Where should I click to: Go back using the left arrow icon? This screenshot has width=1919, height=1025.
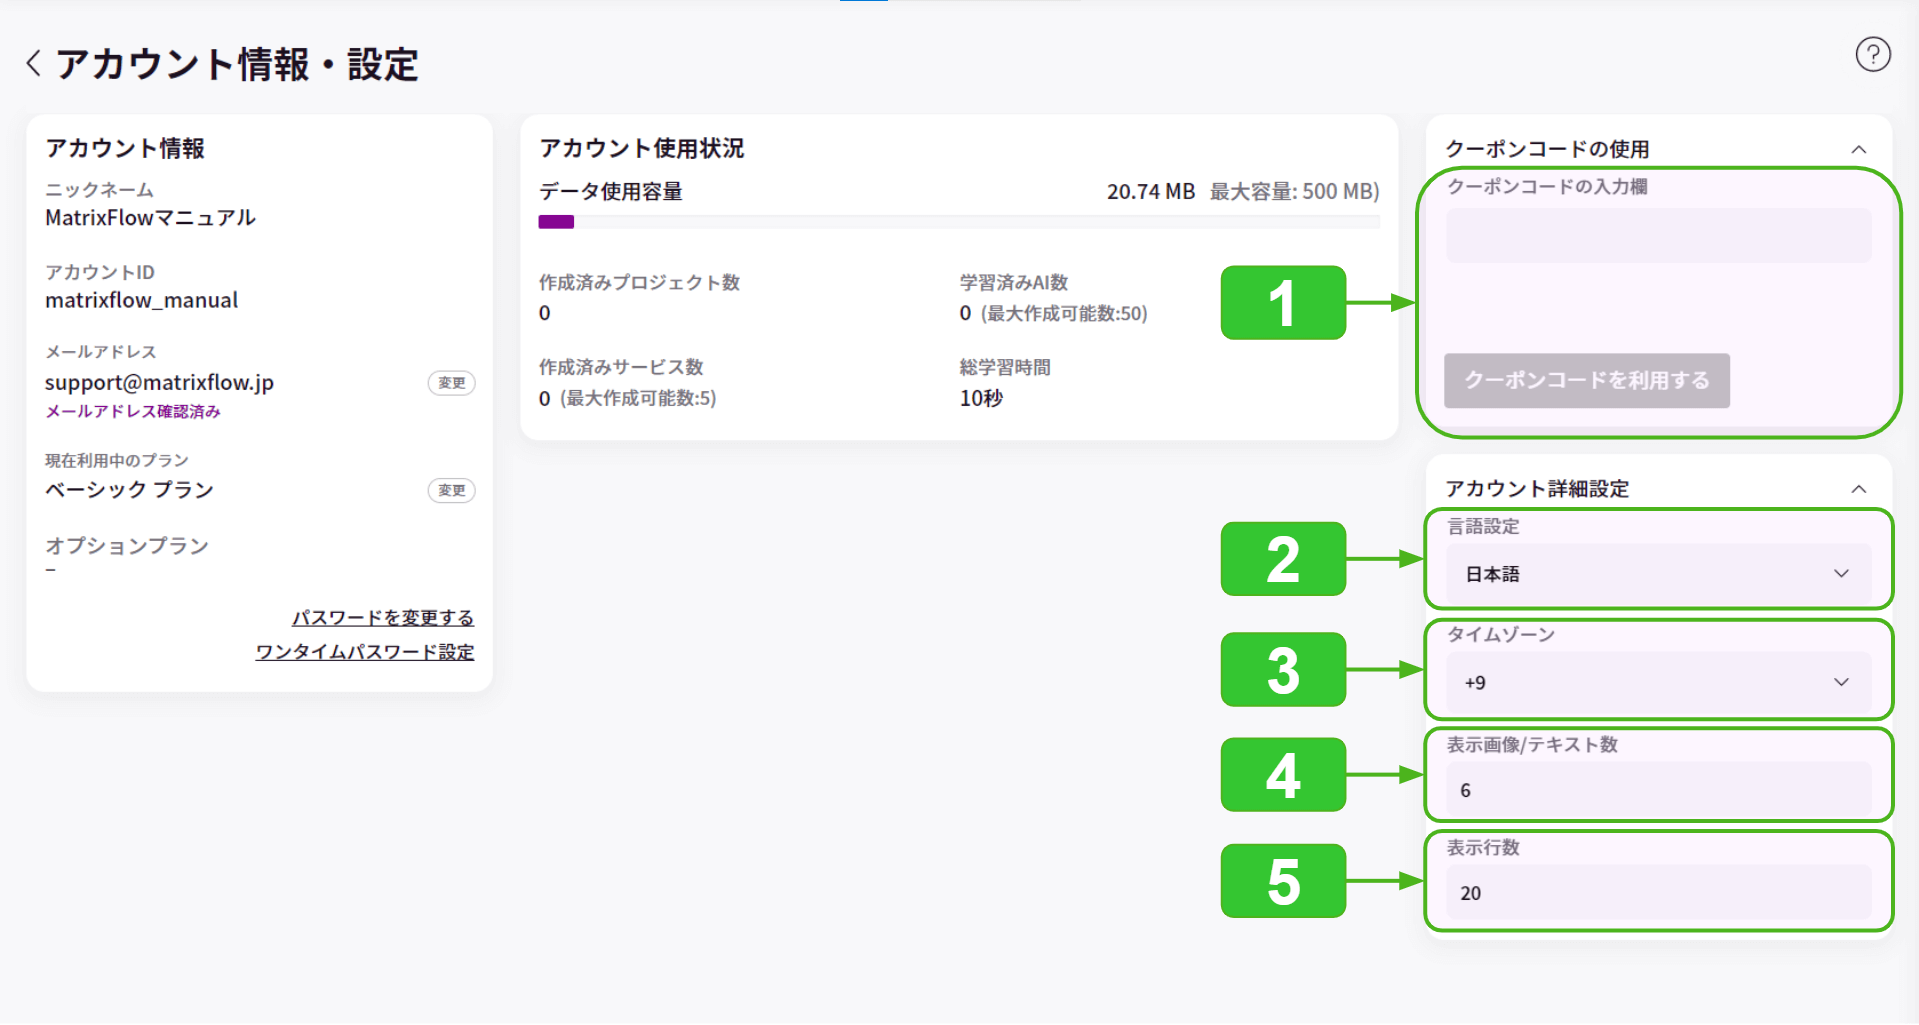pos(34,63)
